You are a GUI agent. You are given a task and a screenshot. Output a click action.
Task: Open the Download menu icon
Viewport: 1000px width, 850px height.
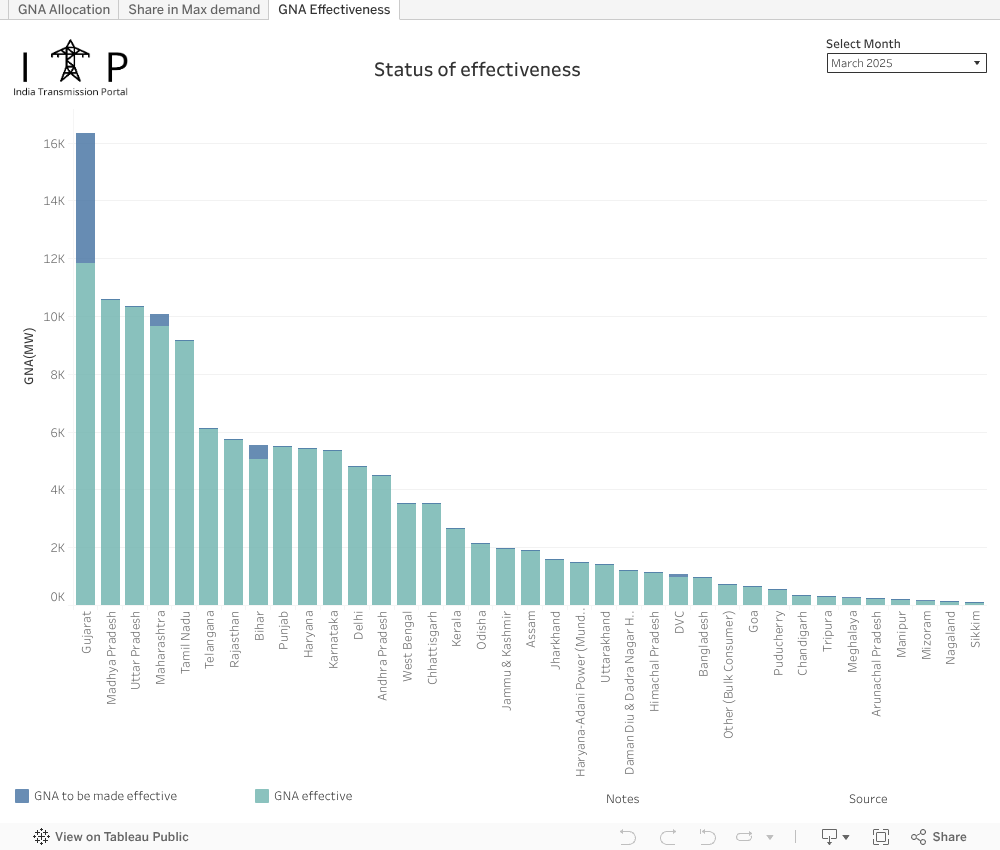(x=834, y=837)
